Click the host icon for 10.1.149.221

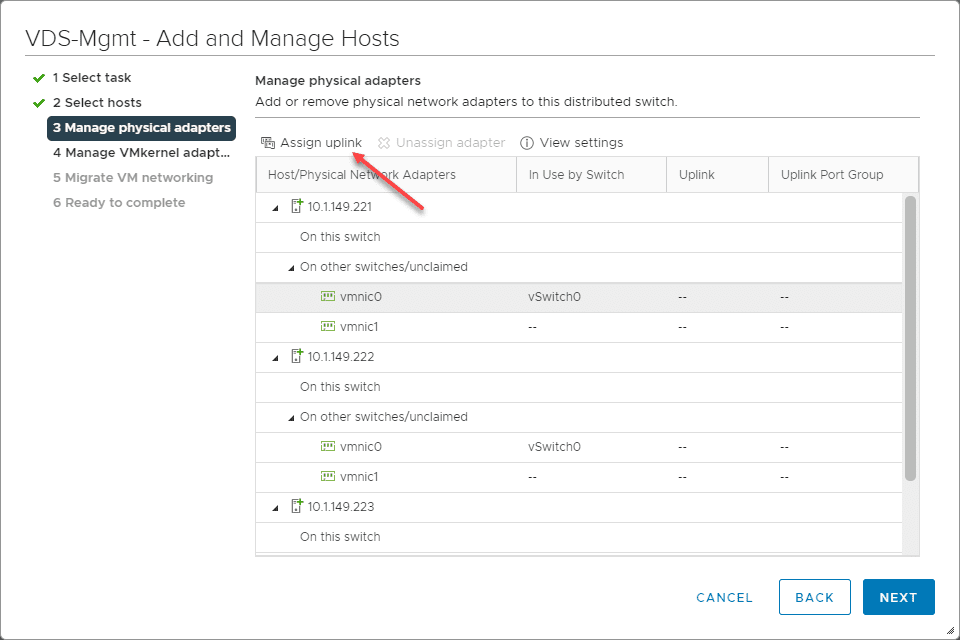[x=296, y=207]
